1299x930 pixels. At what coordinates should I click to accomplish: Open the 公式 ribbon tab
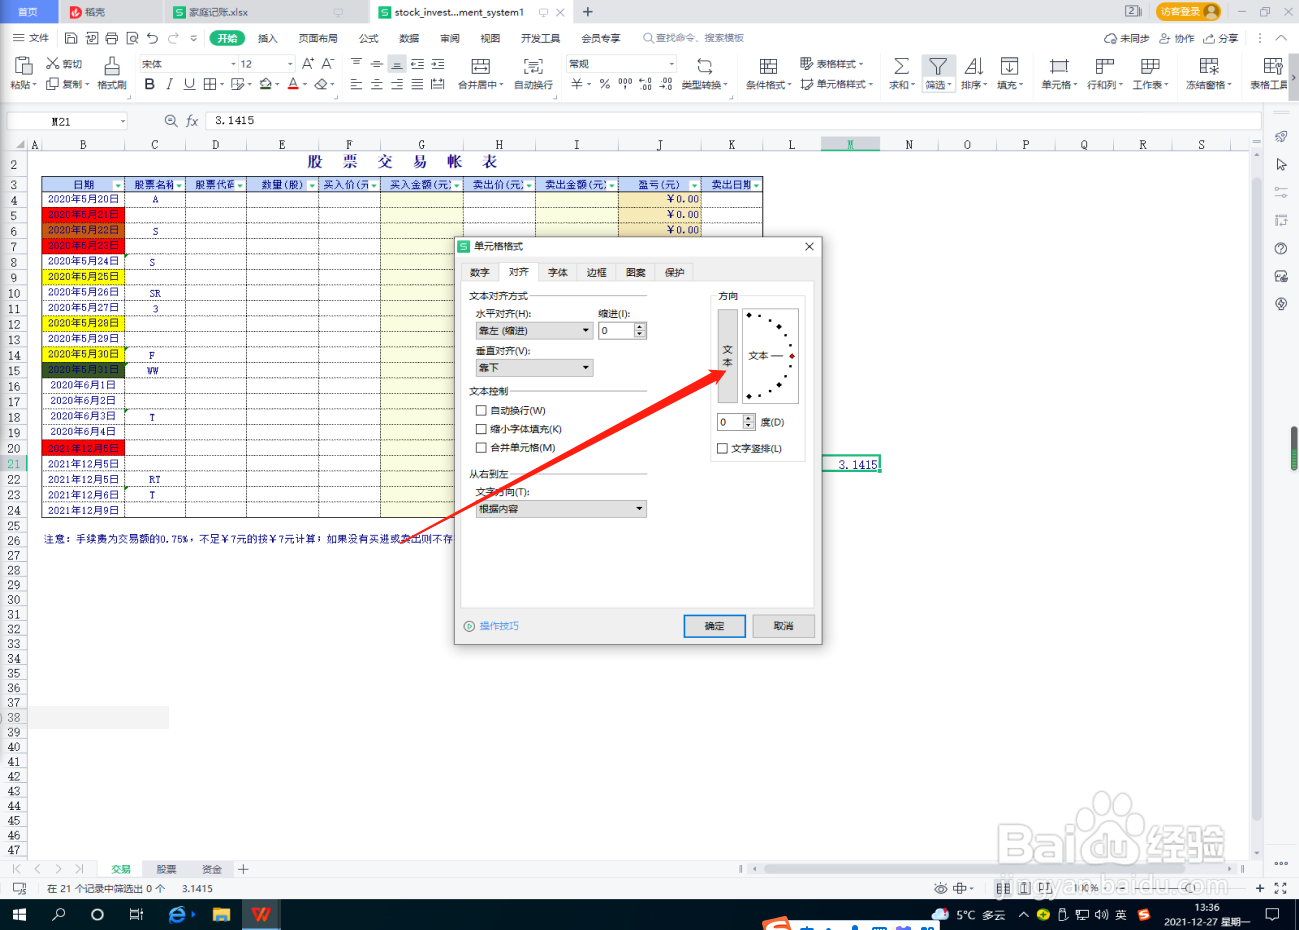tap(369, 38)
